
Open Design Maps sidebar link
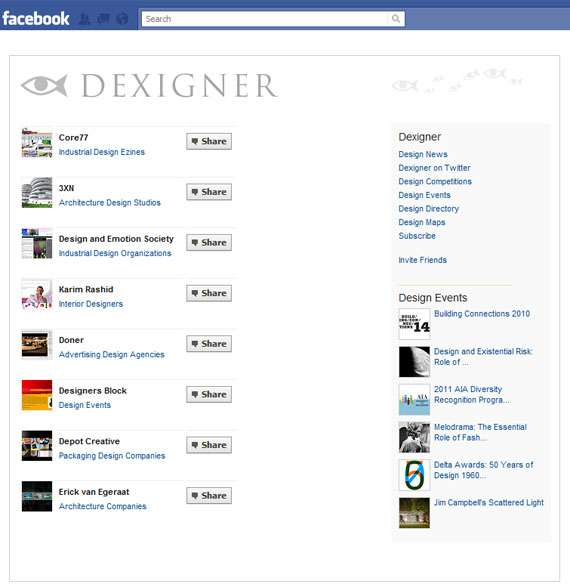[422, 222]
